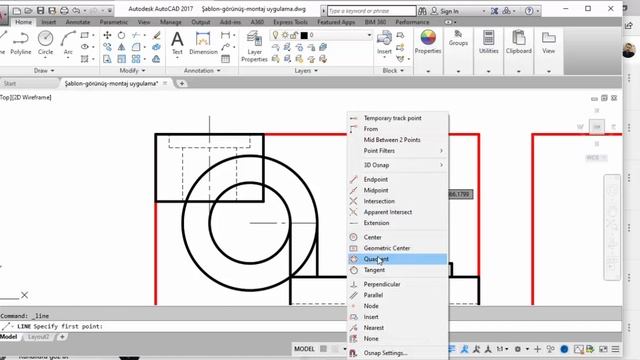The height and width of the screenshot is (360, 640).
Task: Click the black layer color swatch
Action: [304, 35]
